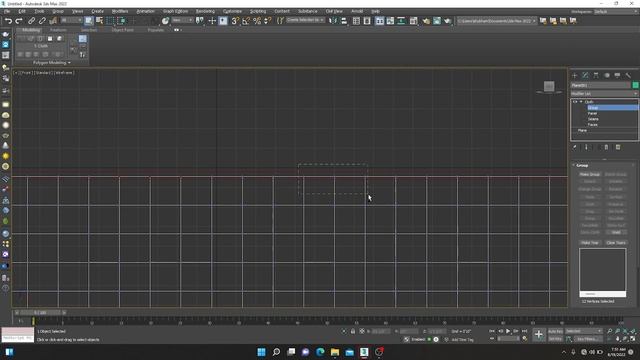Click the ViewCube in the viewport
This screenshot has height=360, width=640.
point(549,87)
